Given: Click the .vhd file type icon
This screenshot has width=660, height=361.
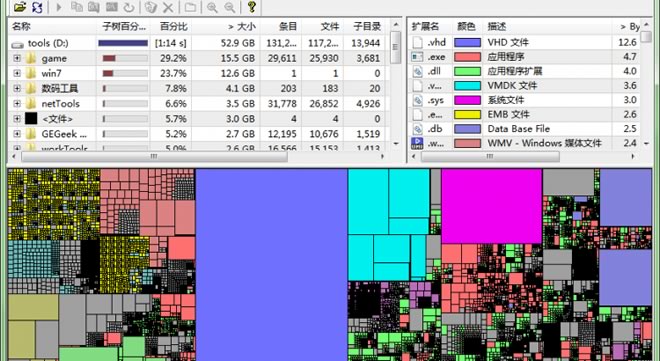Looking at the screenshot, I should pos(417,42).
